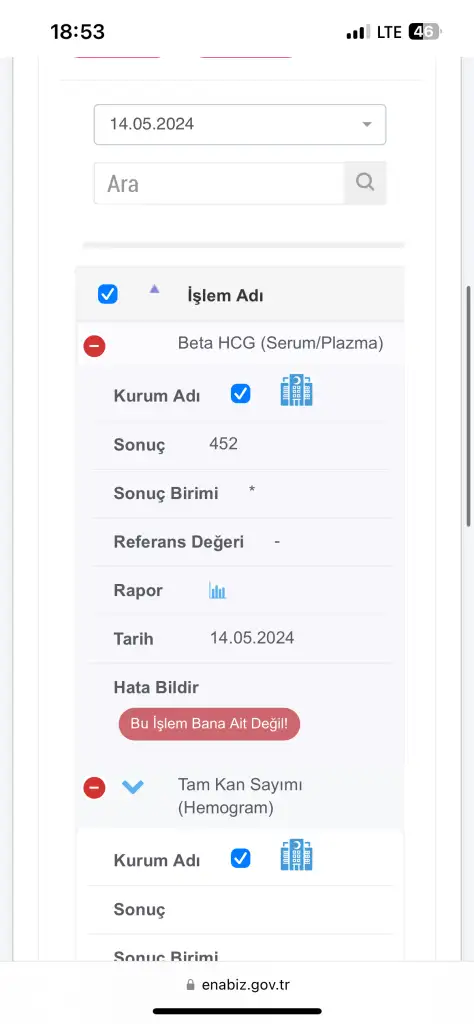This screenshot has height=1024, width=474.
Task: Tap the lock icon beside enabiz.gov.tr
Action: pos(191,984)
